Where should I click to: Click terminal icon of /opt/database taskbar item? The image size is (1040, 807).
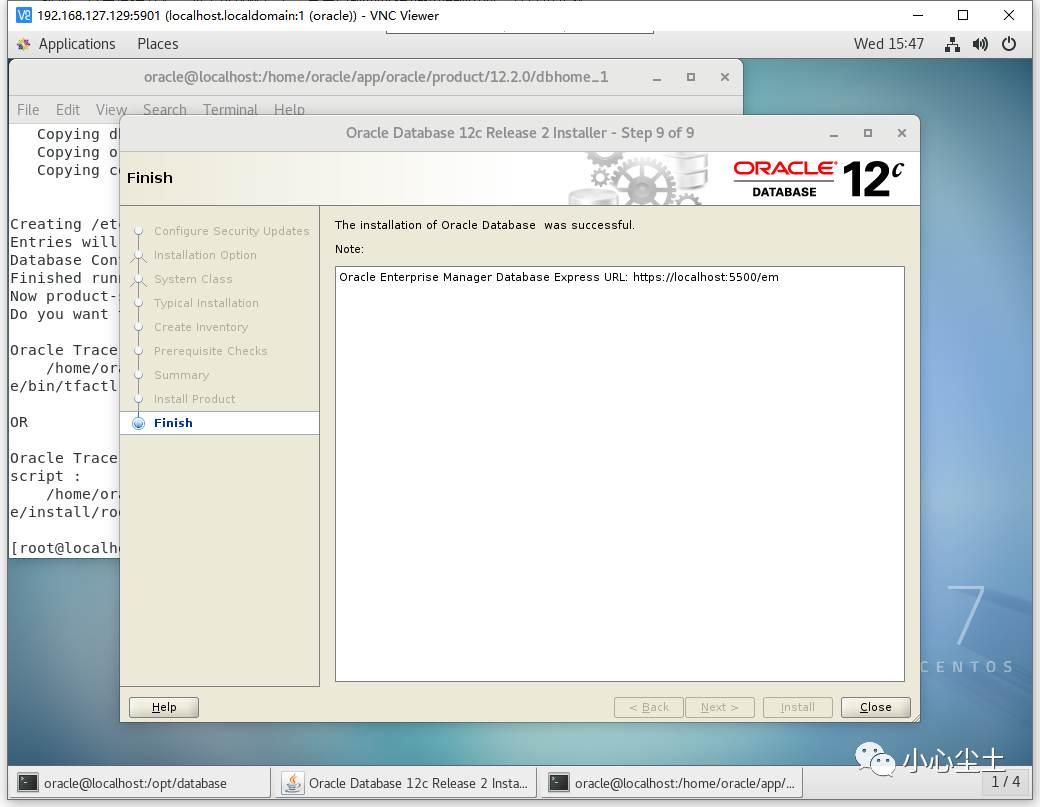point(28,783)
